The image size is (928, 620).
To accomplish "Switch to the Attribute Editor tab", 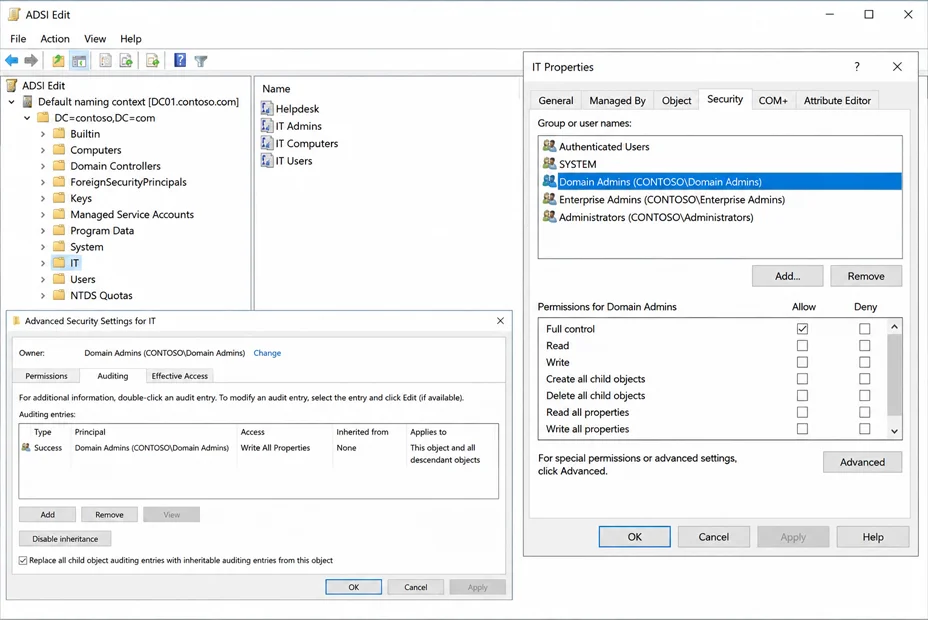I will (837, 101).
